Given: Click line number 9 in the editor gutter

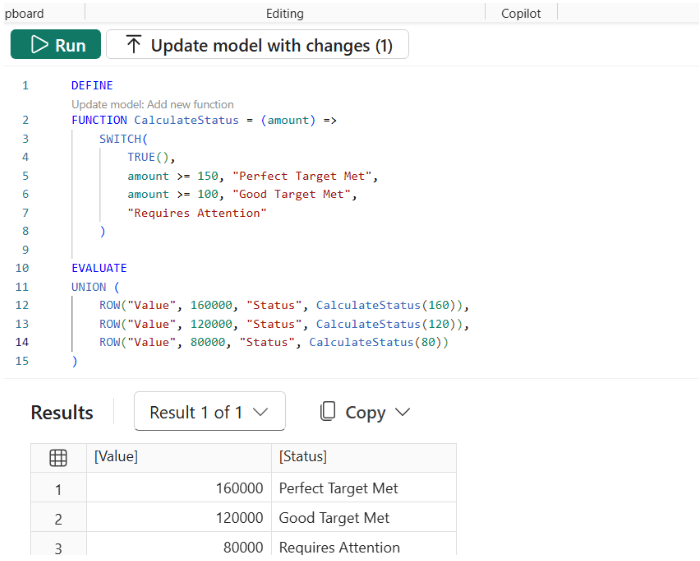Looking at the screenshot, I should point(25,249).
